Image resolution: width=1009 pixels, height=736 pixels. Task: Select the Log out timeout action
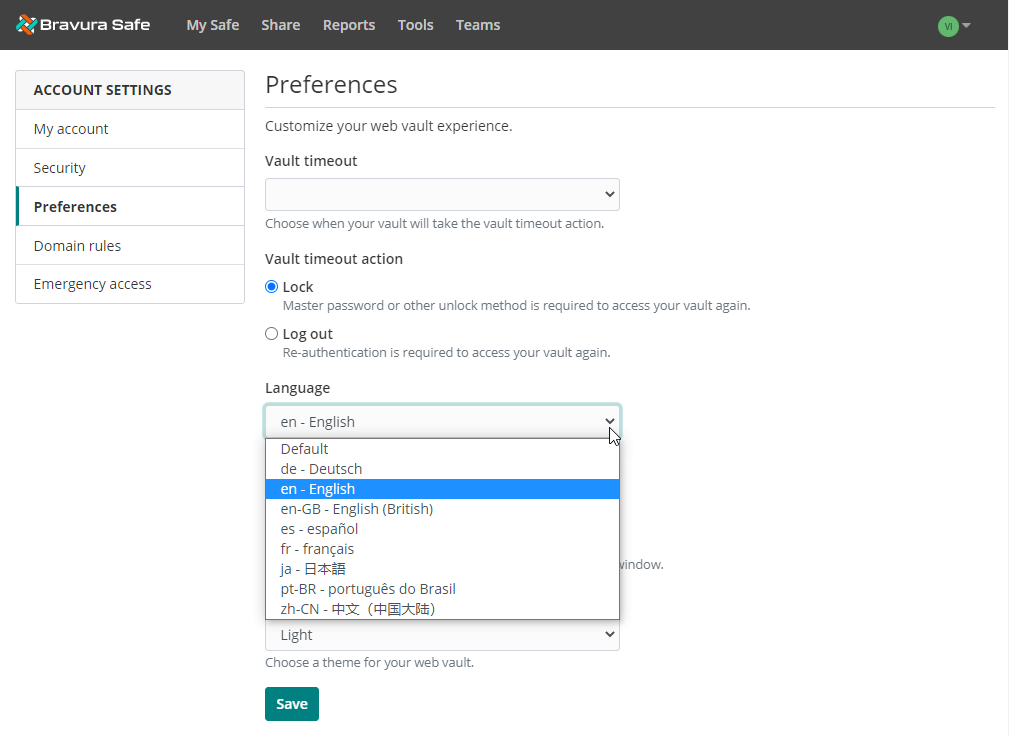click(x=272, y=334)
